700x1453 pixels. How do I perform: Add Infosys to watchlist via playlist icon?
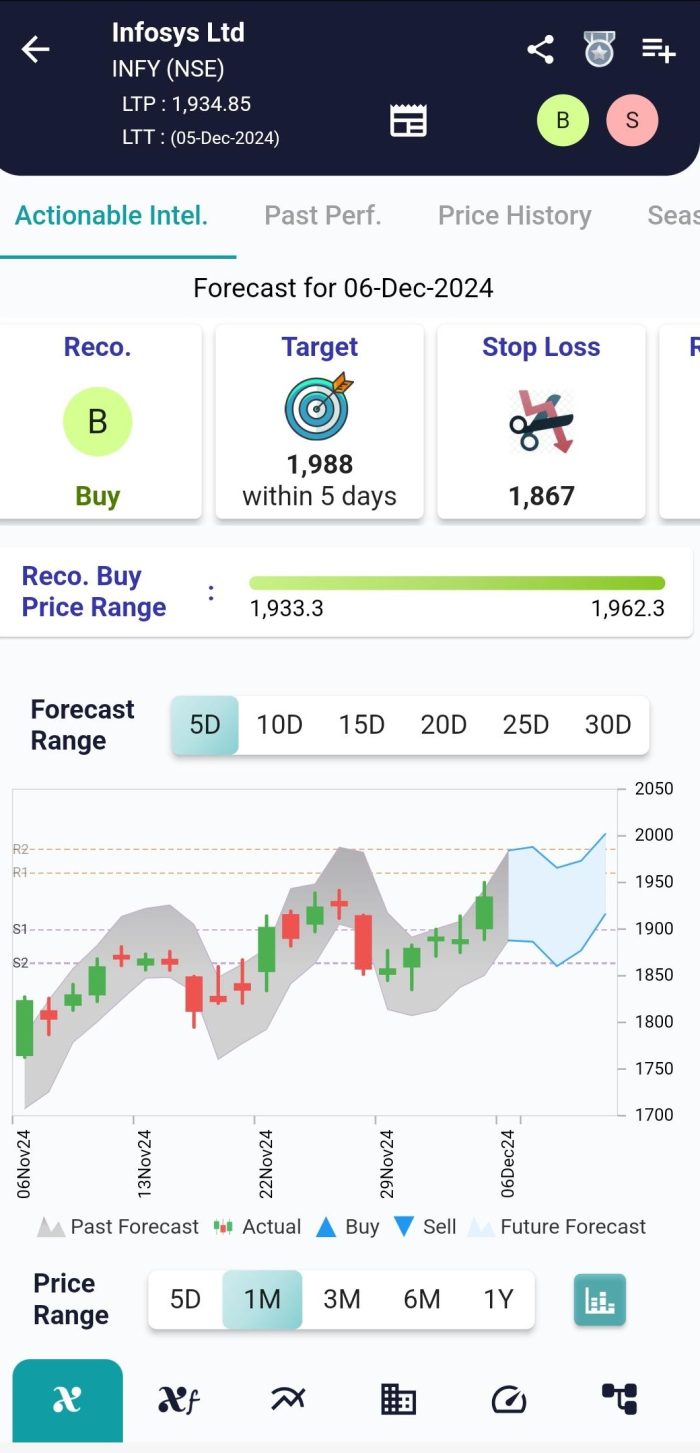pyautogui.click(x=658, y=49)
